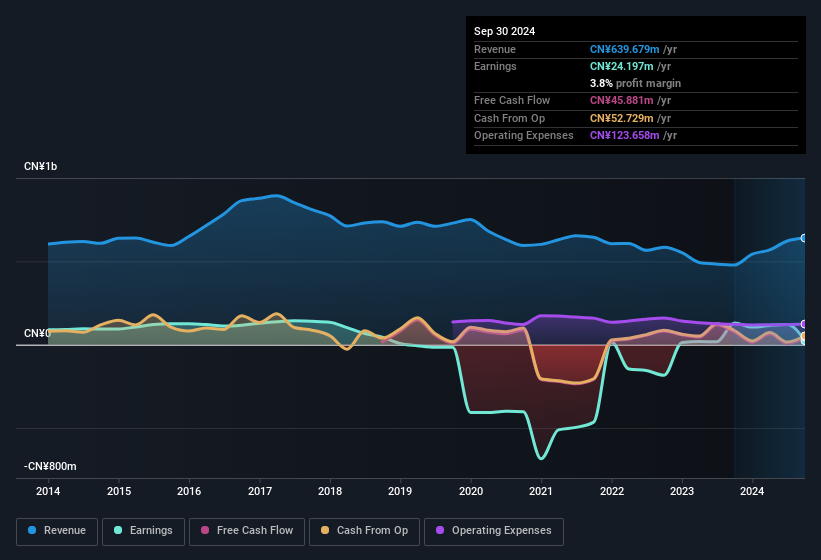Viewport: 821px width, 560px height.
Task: Click the Sep 30 2024 tooltip date
Action: pos(504,31)
